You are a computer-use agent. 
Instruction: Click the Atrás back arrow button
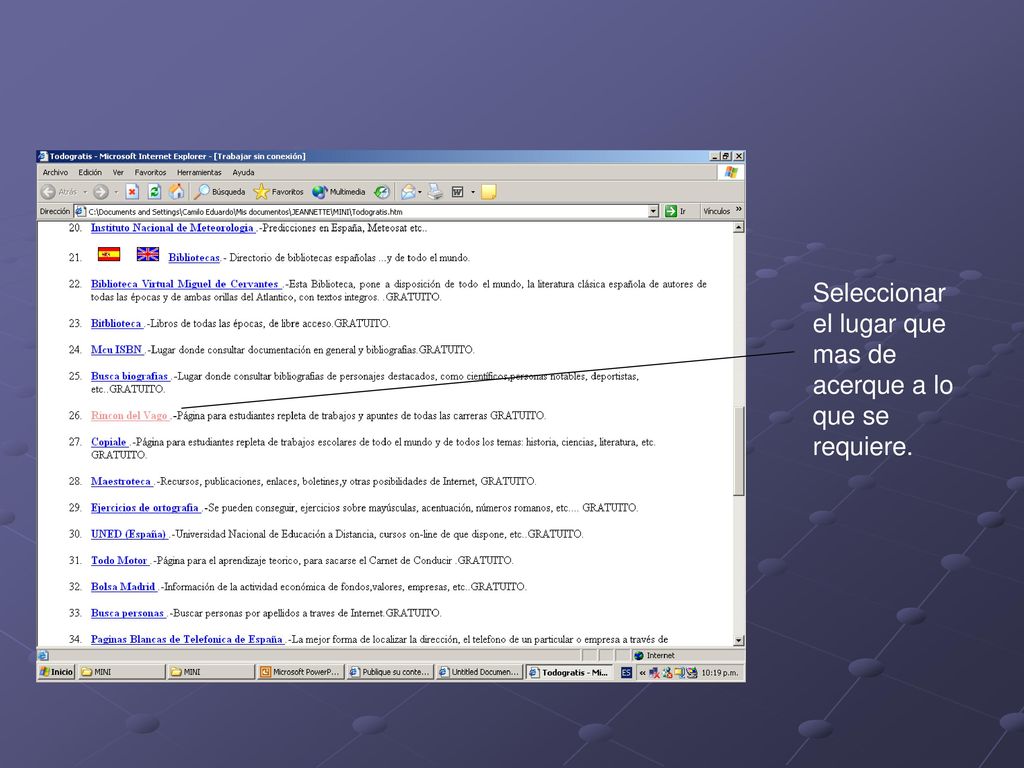59,192
